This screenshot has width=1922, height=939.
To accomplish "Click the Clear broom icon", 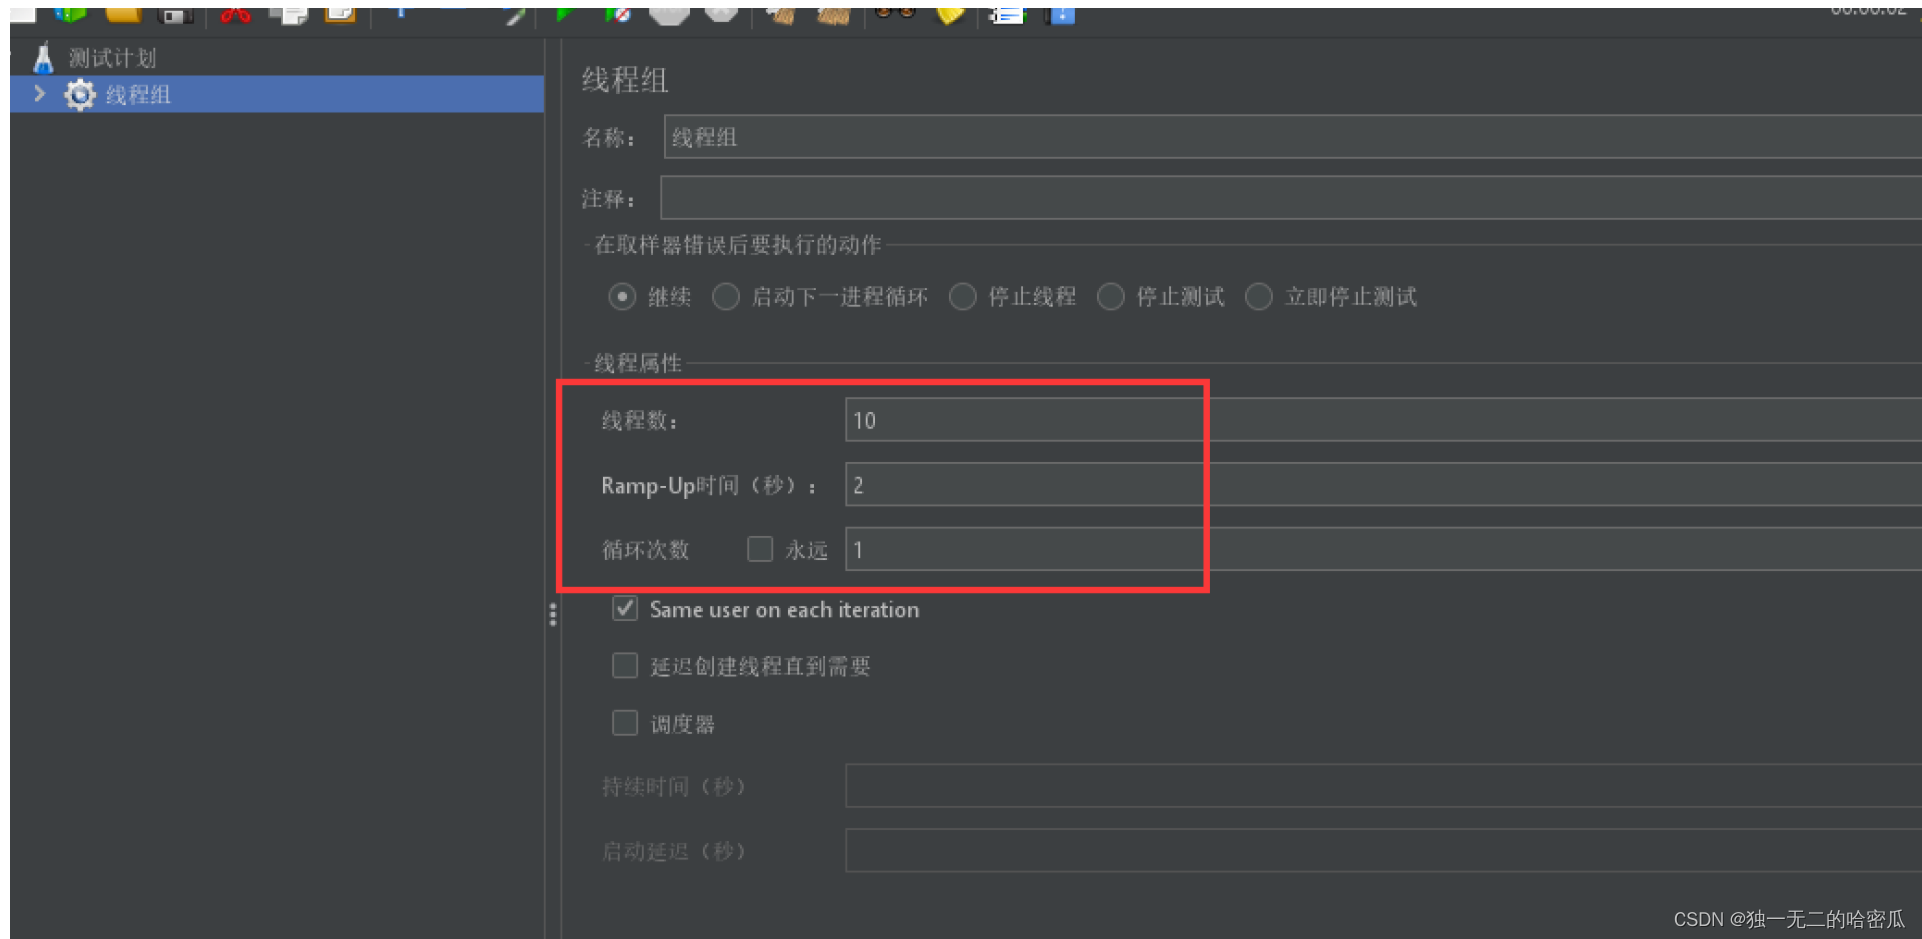I will 781,15.
